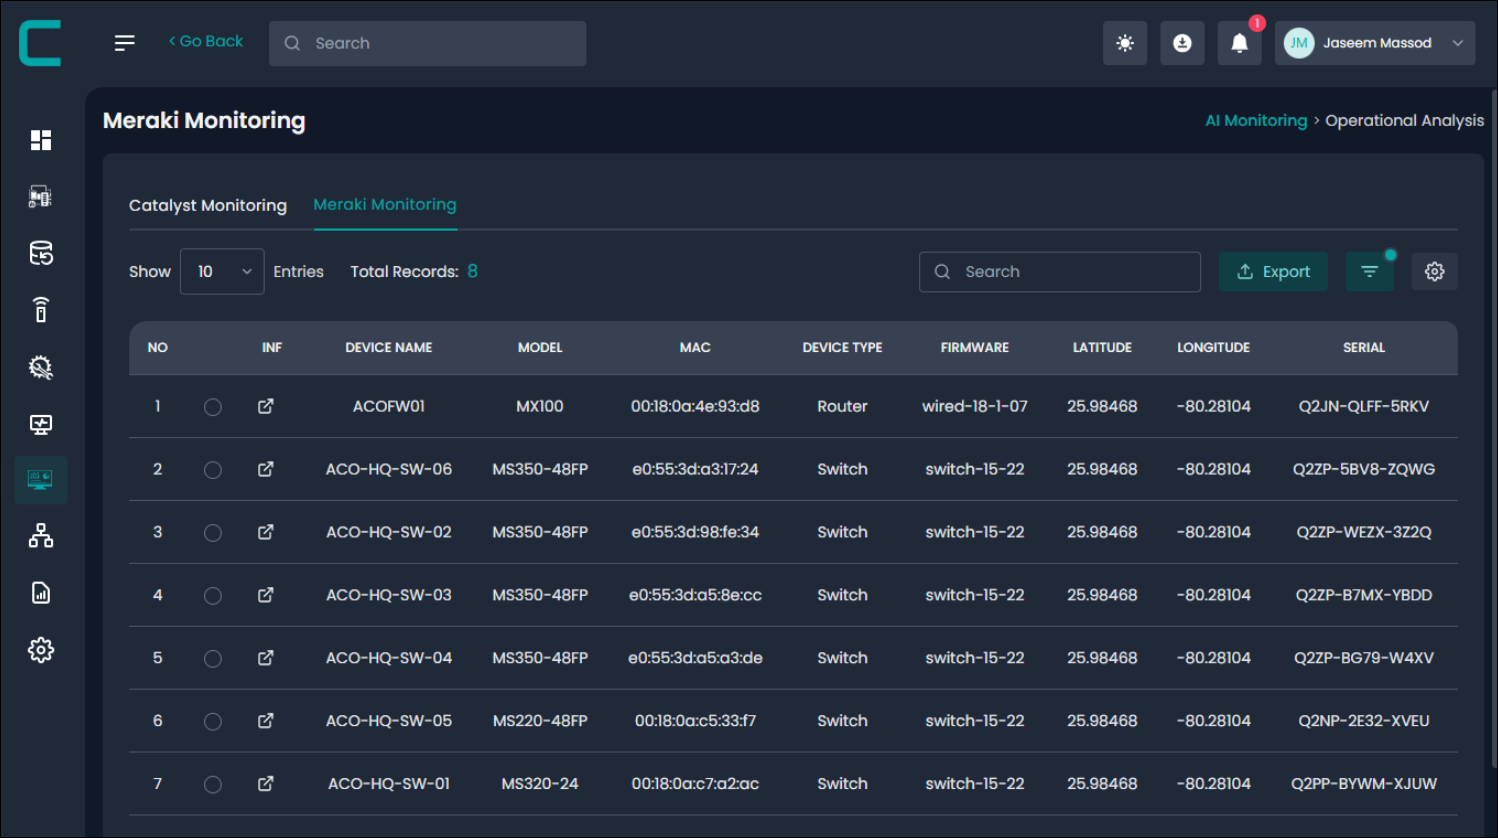Viewport: 1498px width, 838px height.
Task: Click device name ACO-HQ-SW-03
Action: click(389, 595)
